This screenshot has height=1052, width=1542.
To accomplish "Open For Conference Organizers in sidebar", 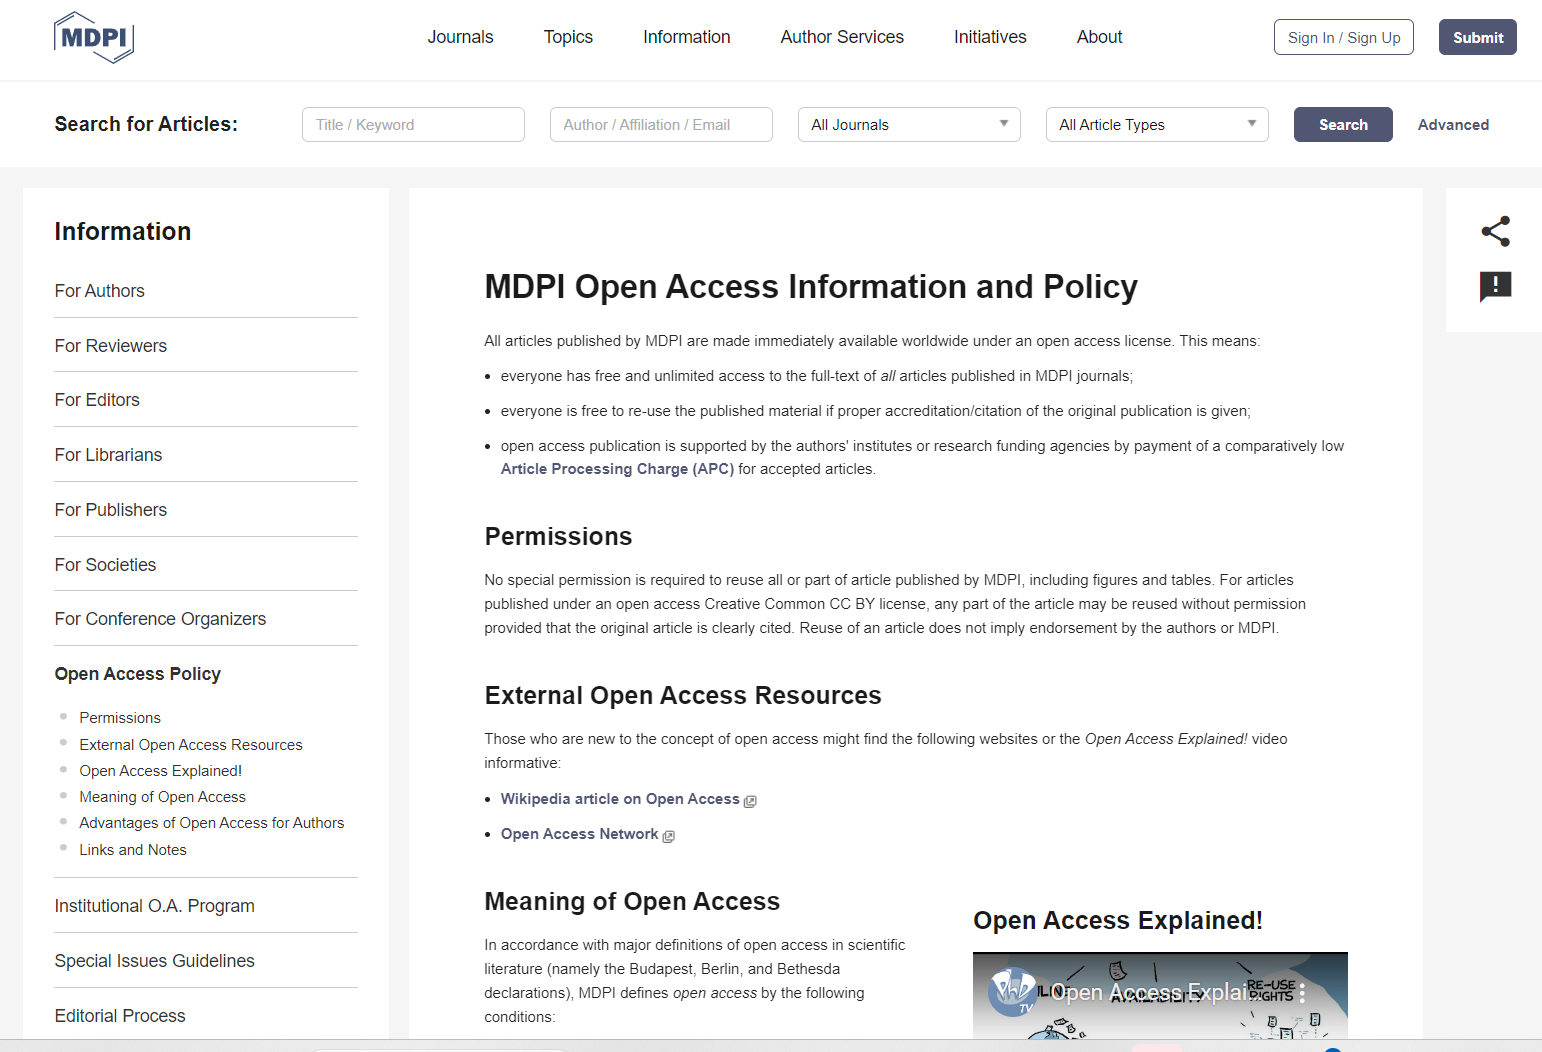I will click(x=160, y=619).
